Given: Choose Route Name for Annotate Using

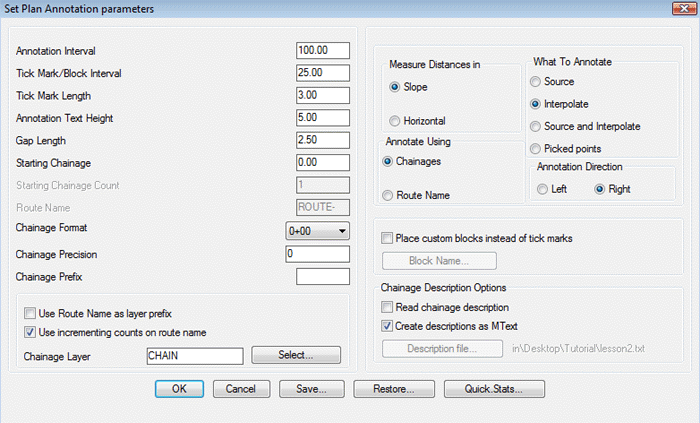Looking at the screenshot, I should [x=389, y=196].
